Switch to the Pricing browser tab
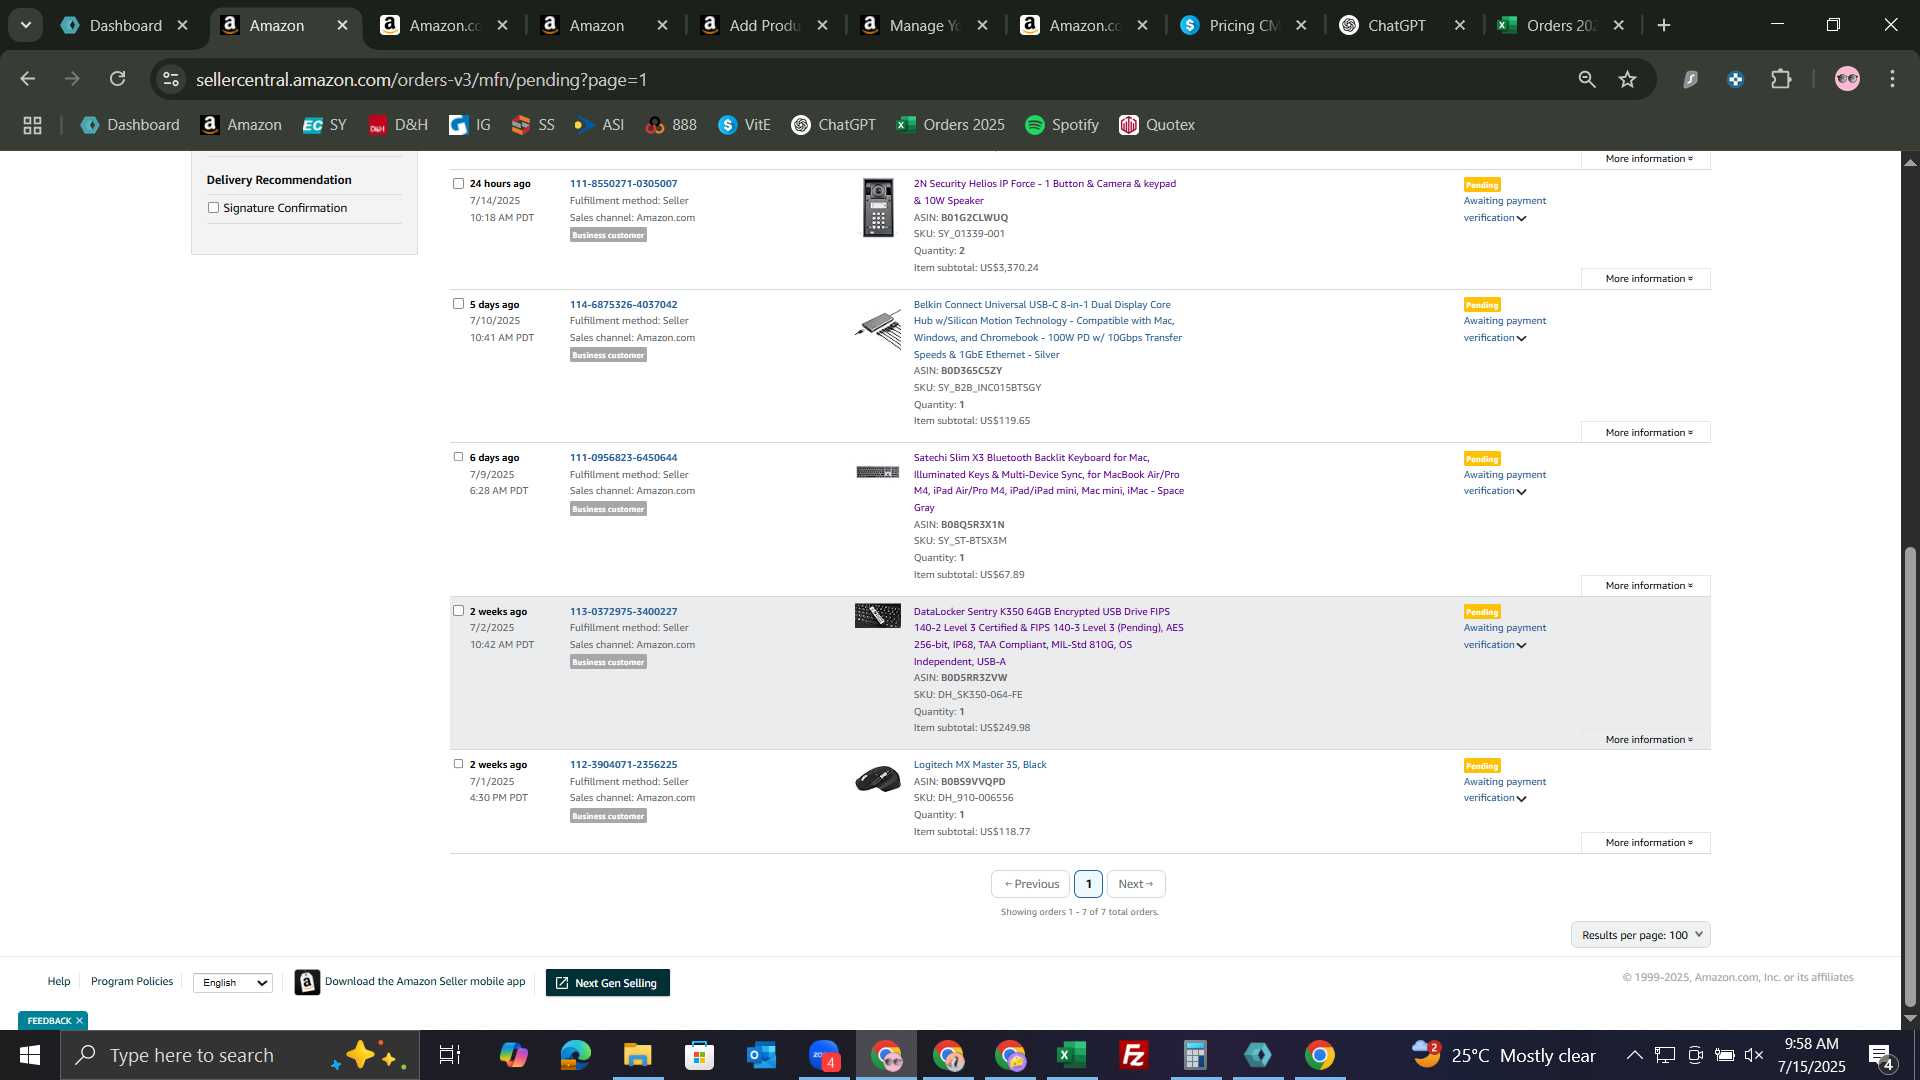The width and height of the screenshot is (1920, 1080). [1244, 25]
